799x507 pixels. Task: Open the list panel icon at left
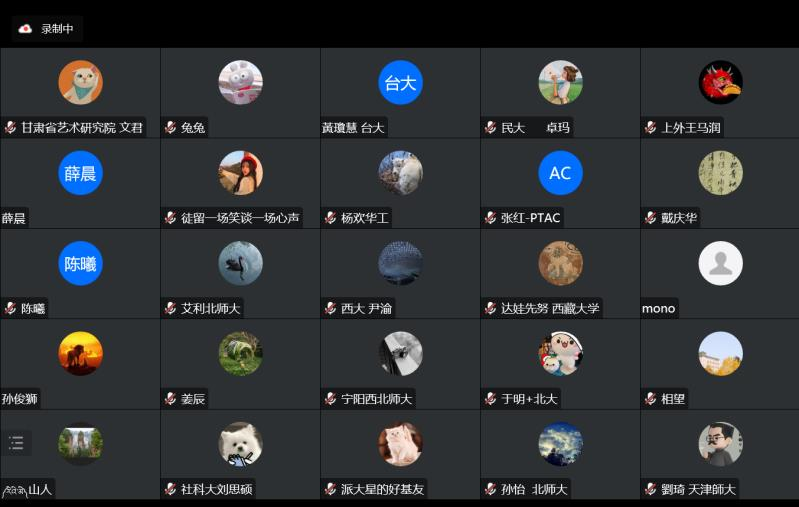coord(16,443)
